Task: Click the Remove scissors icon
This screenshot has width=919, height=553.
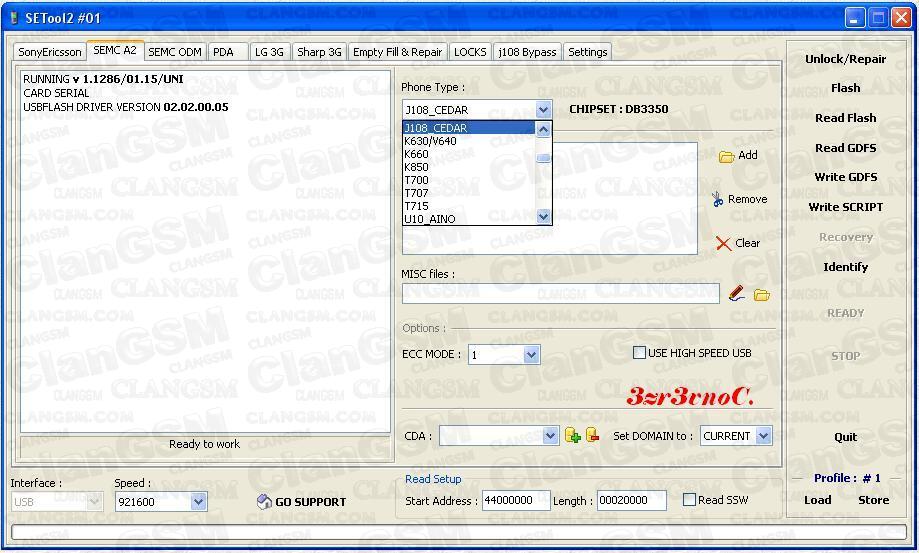Action: (x=717, y=199)
